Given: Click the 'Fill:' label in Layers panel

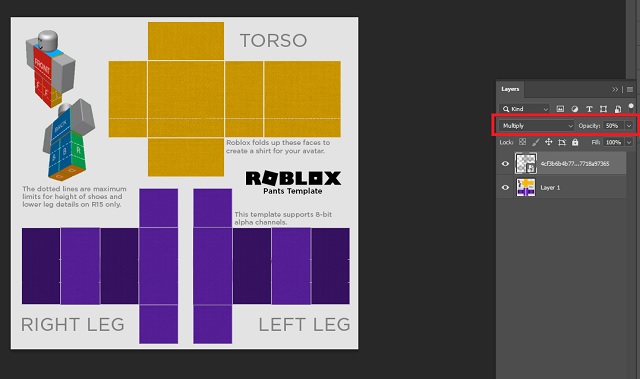Looking at the screenshot, I should coord(596,142).
